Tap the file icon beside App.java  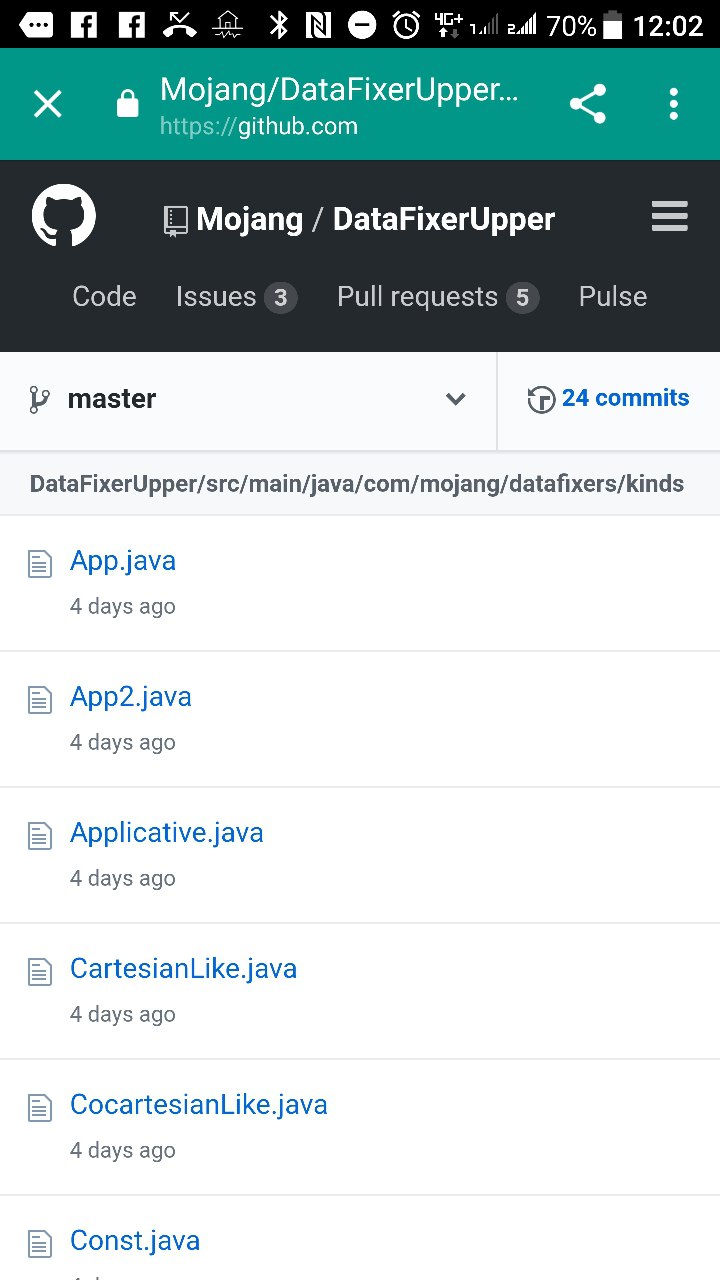(39, 564)
